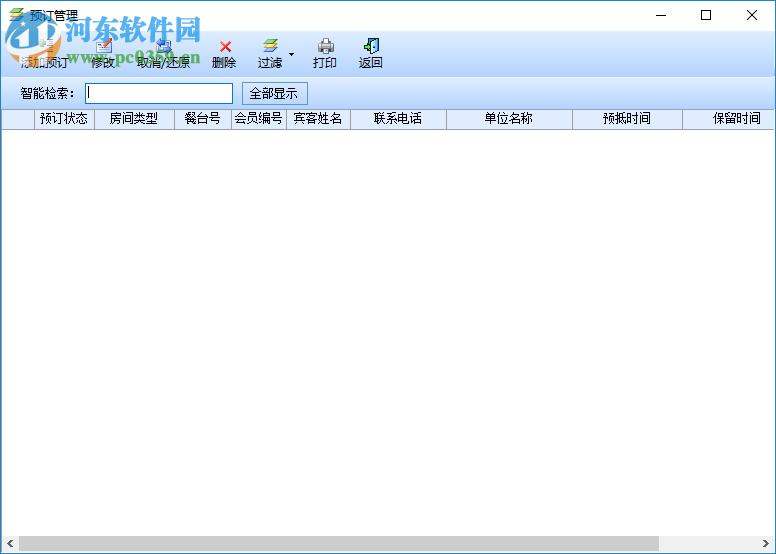Focus the 智能检索 search field
The image size is (776, 554).
[159, 94]
